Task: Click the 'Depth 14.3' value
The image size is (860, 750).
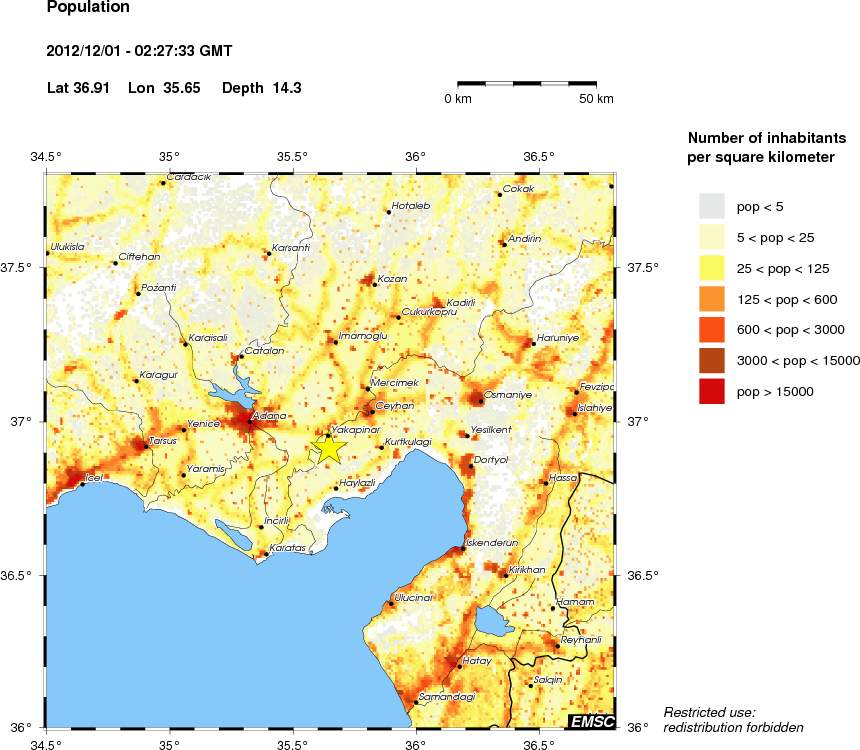Action: (x=262, y=88)
